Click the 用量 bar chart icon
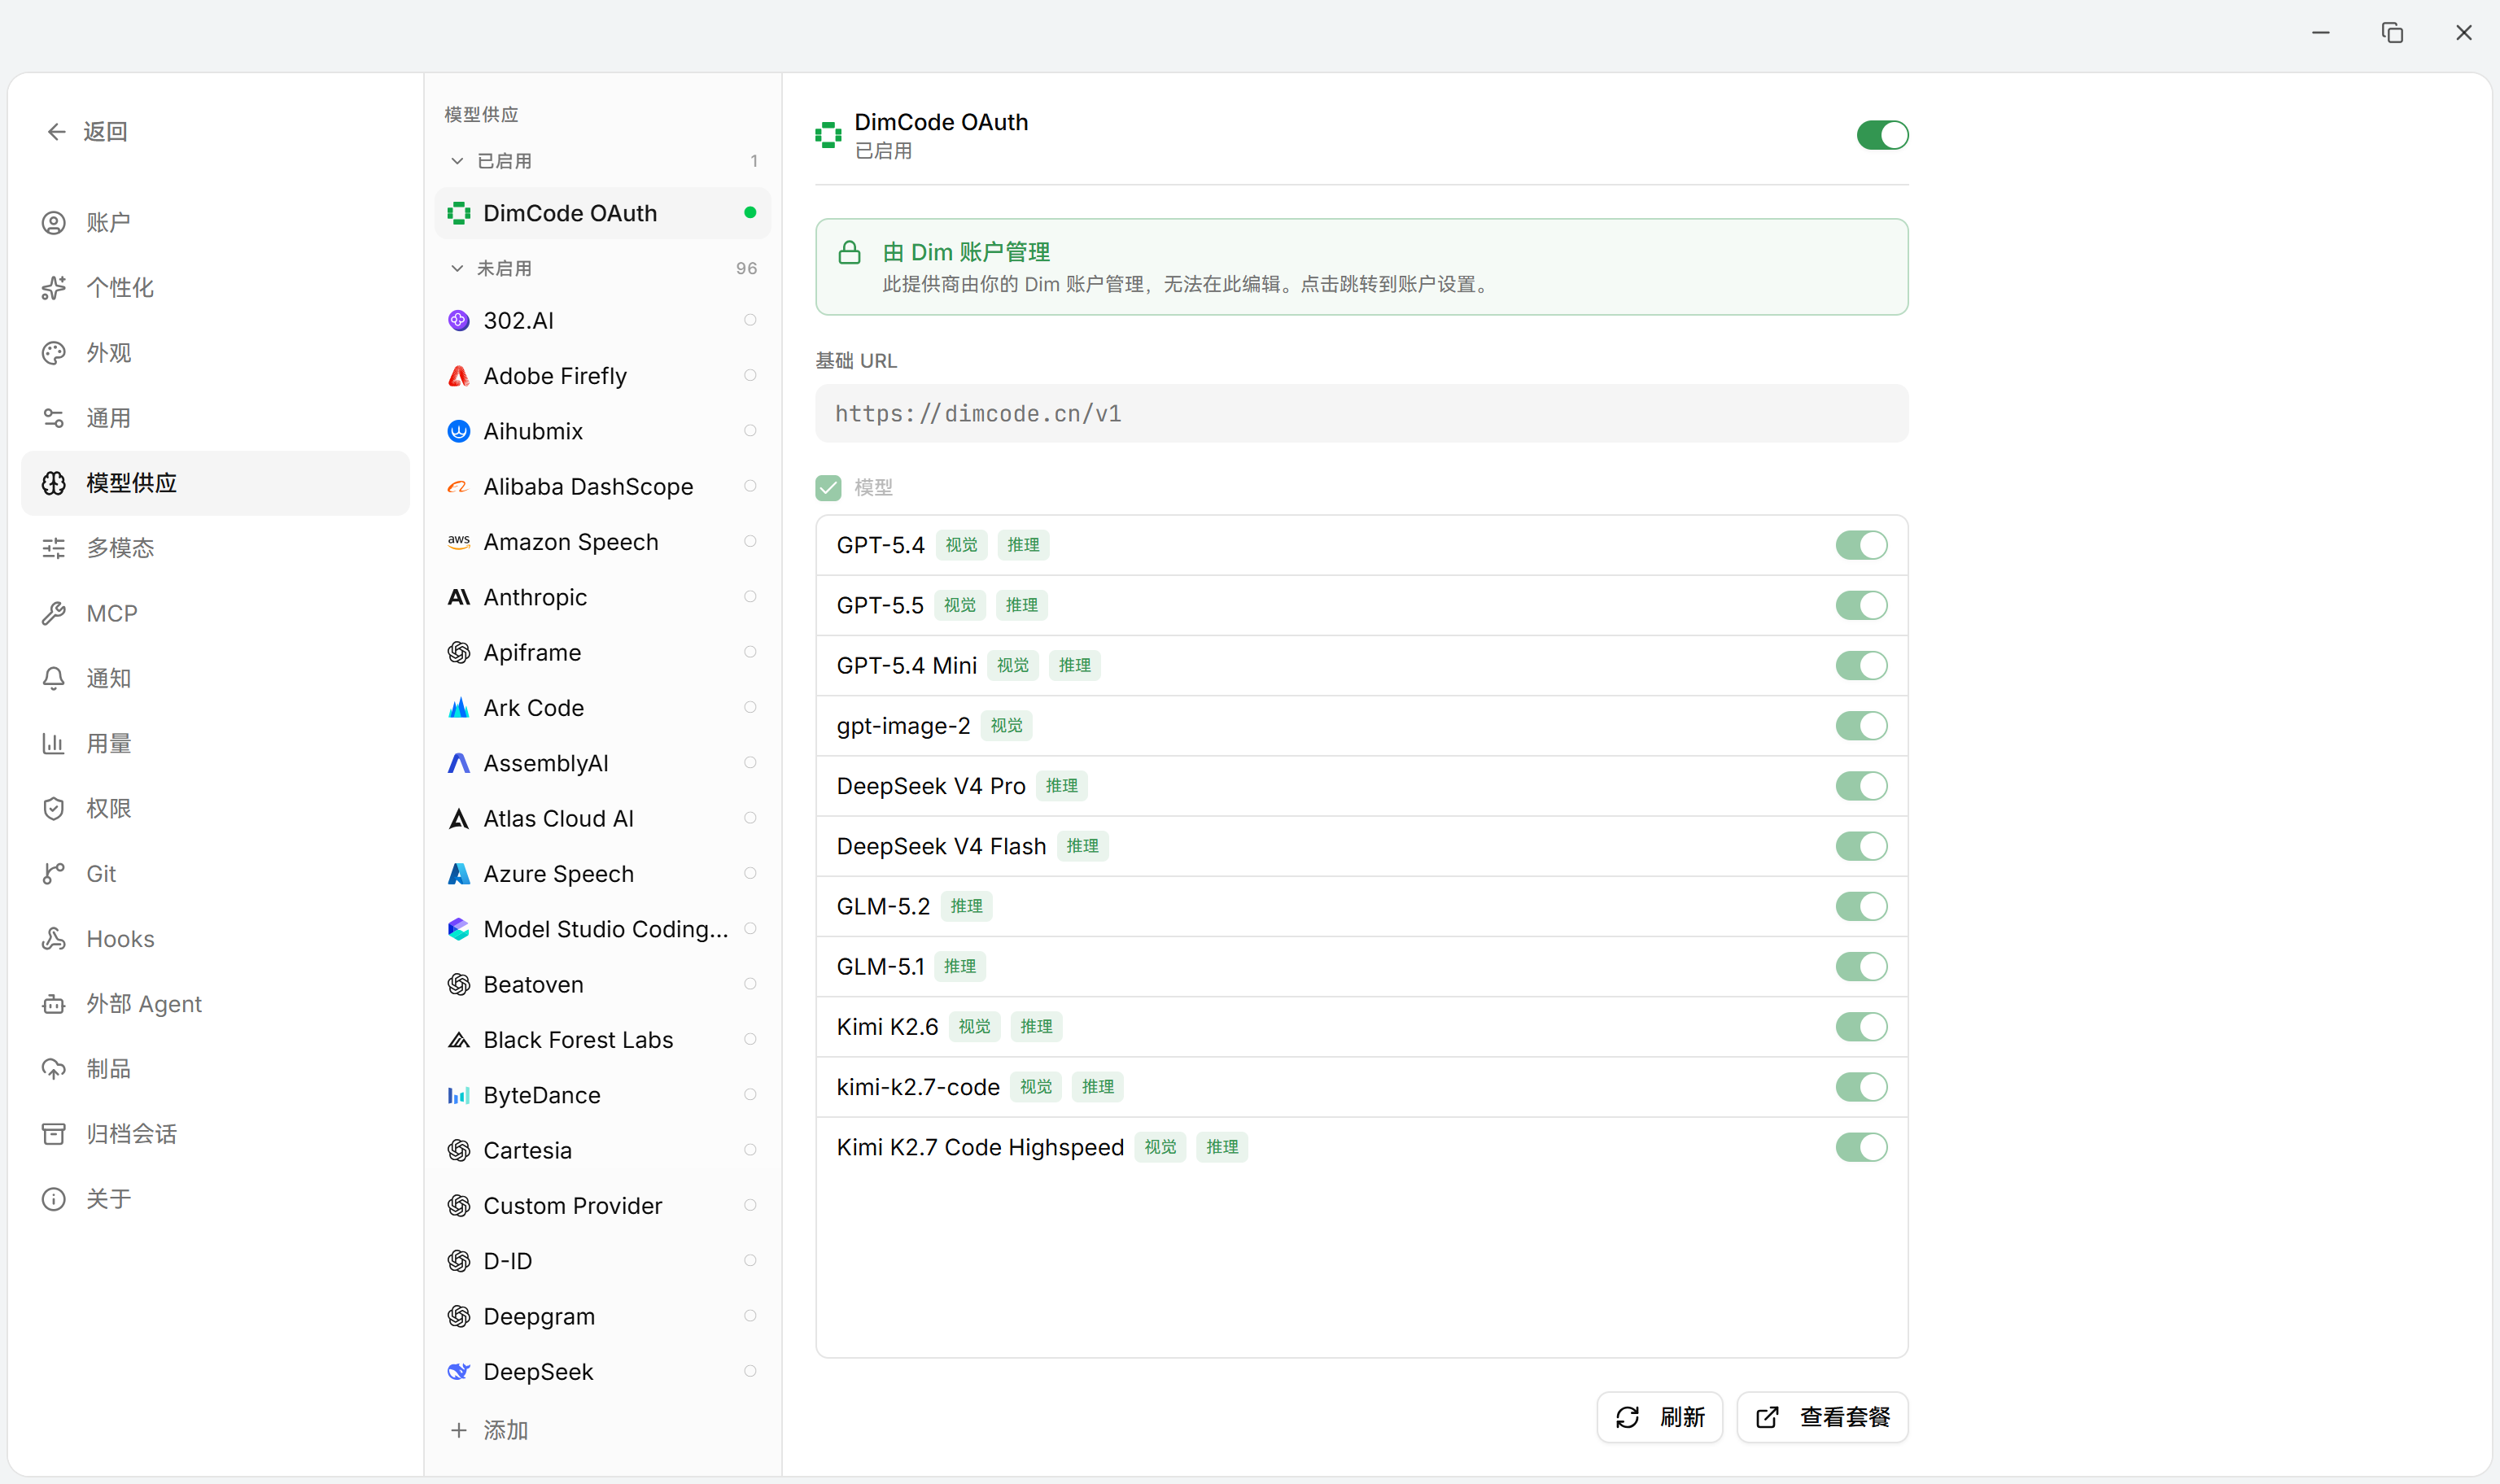Screen dimensions: 2500x1484 pos(54,743)
